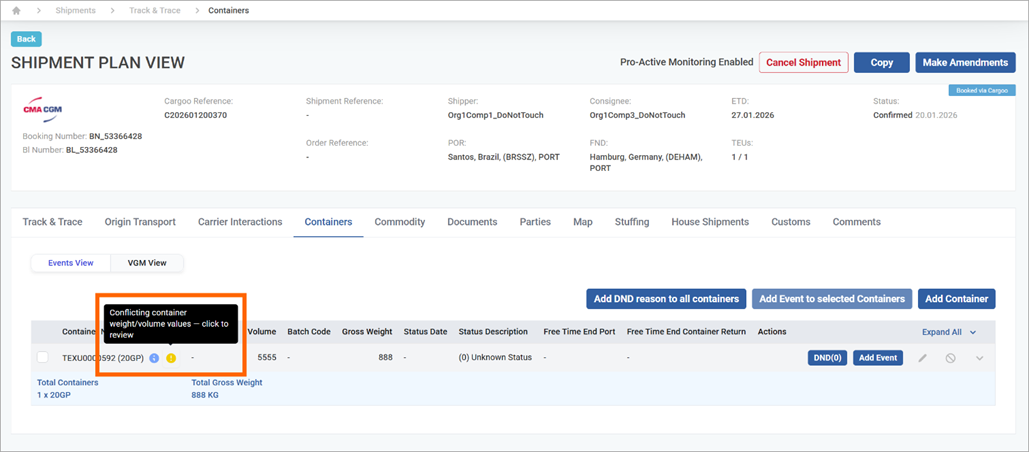Click the DND(0) button

828,358
